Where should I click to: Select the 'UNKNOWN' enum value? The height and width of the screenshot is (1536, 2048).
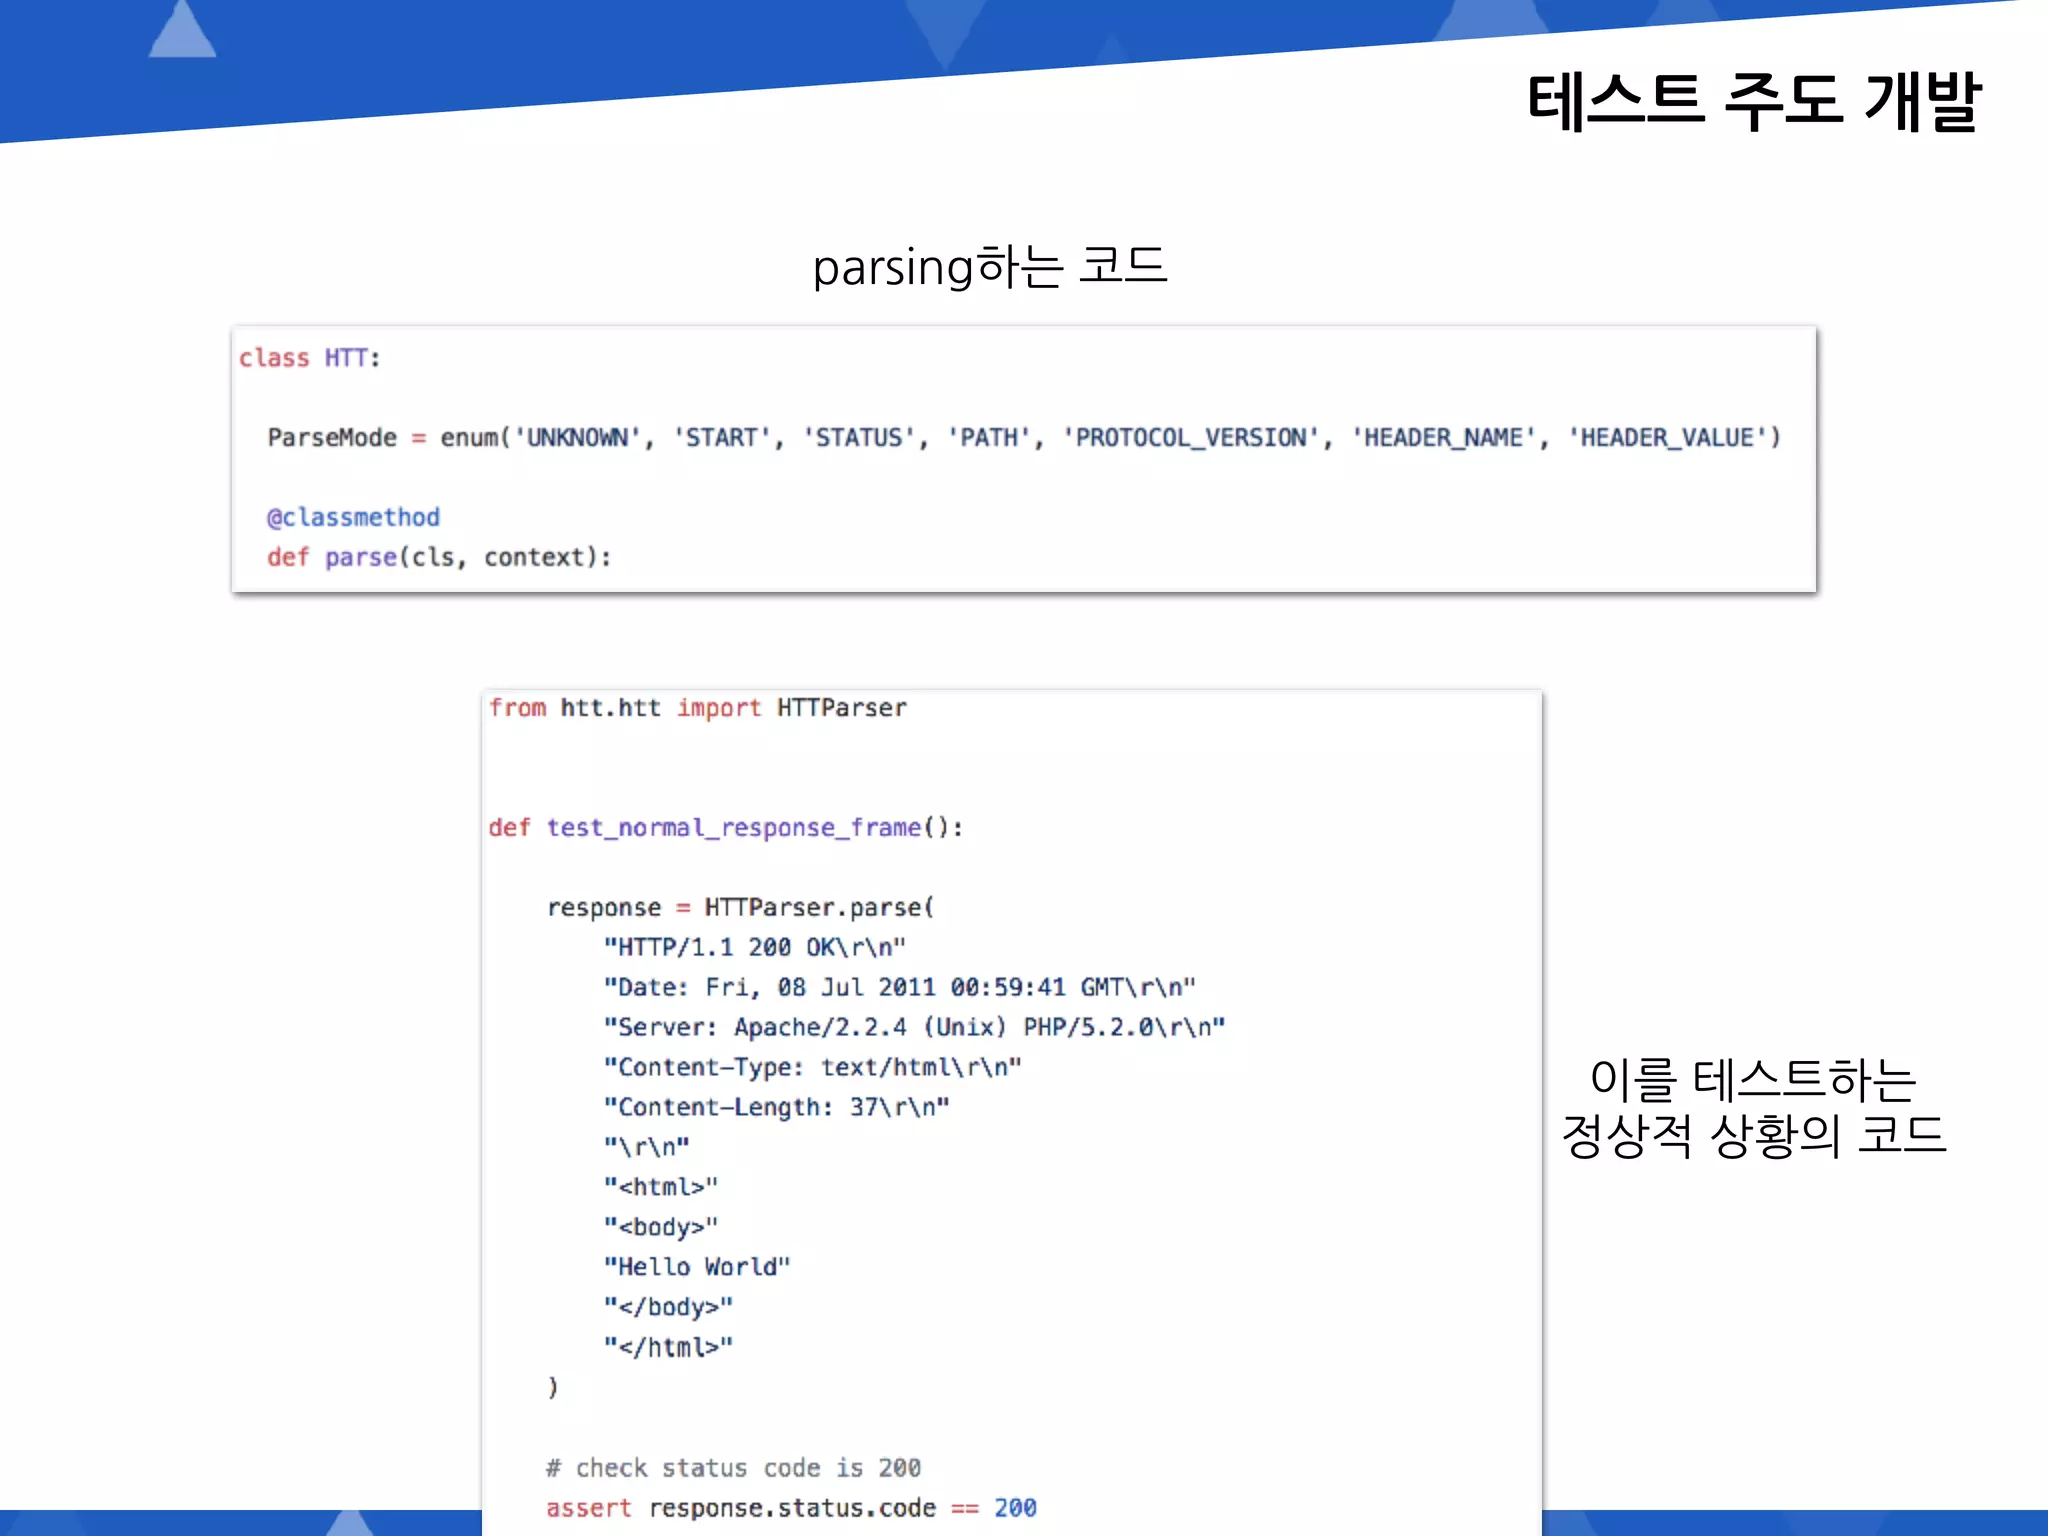[x=577, y=438]
